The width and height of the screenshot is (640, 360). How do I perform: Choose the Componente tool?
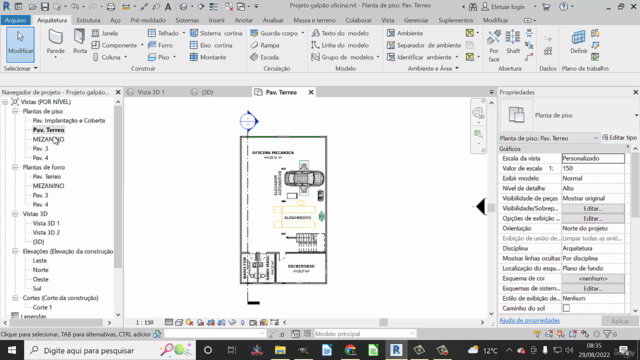114,45
